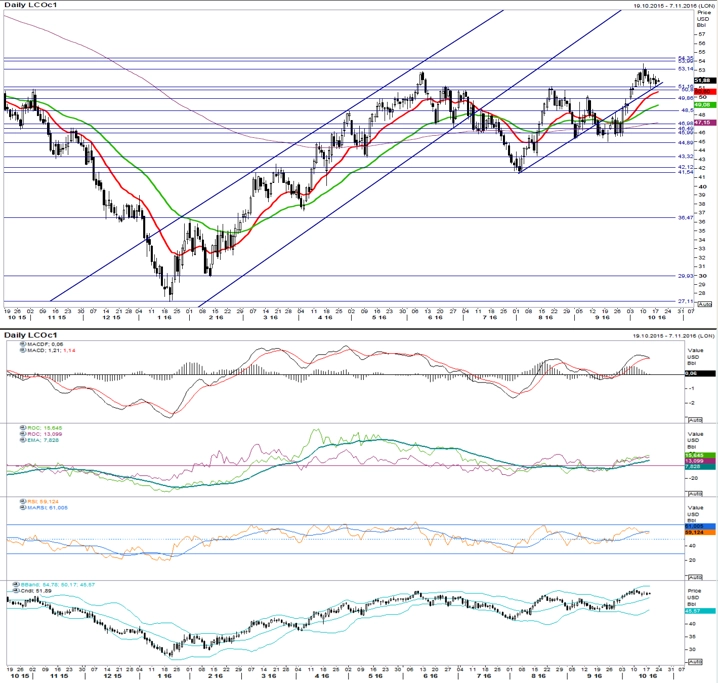
Task: Click the lower Daily LCOc1 indicator chart title
Action: tap(30, 335)
